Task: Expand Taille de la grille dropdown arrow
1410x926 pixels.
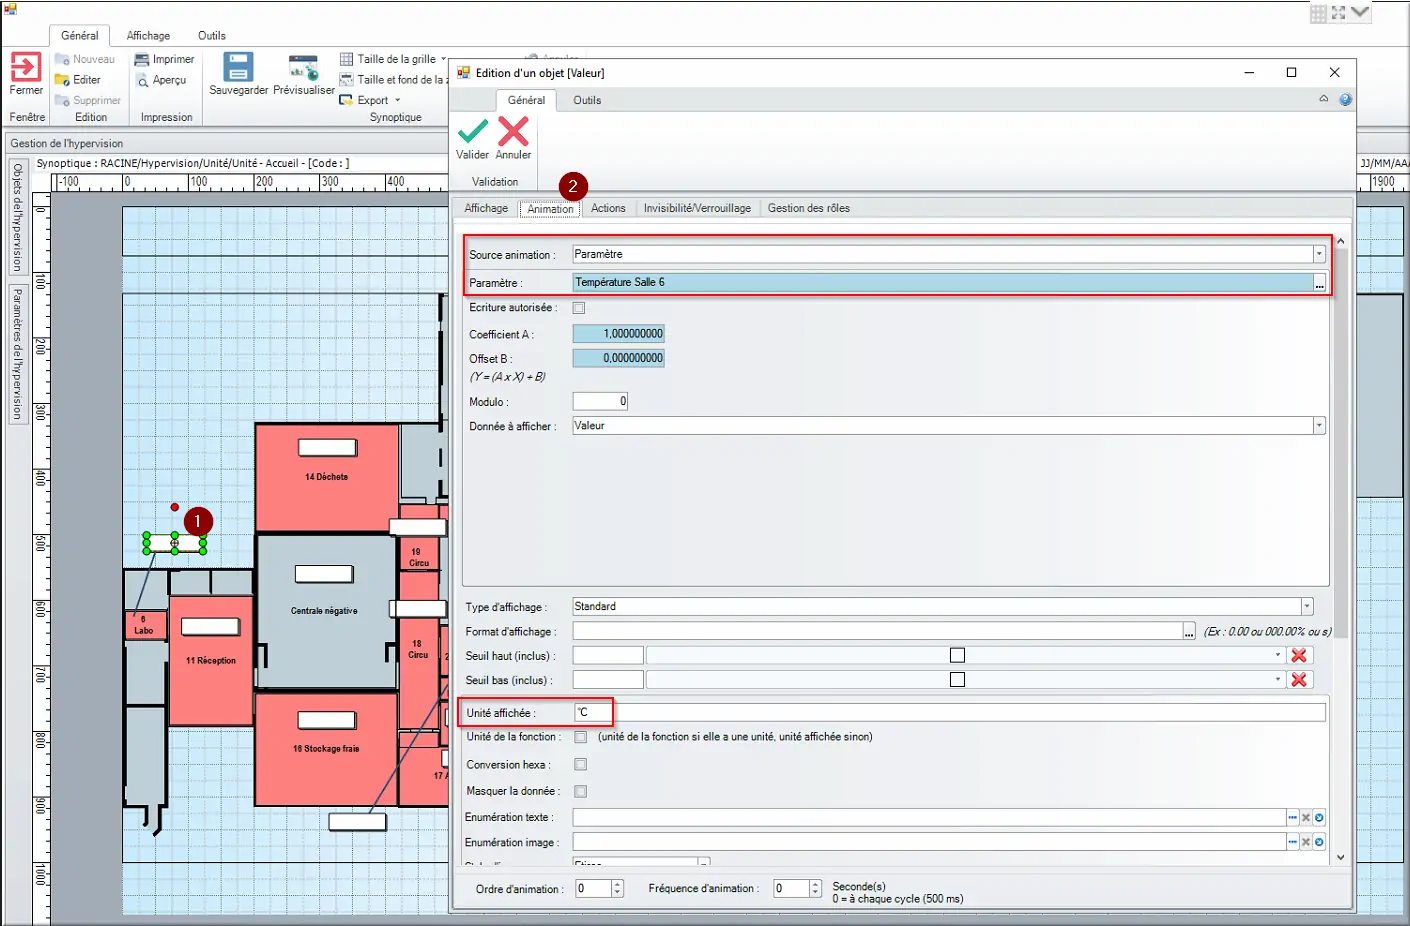Action: pos(443,59)
